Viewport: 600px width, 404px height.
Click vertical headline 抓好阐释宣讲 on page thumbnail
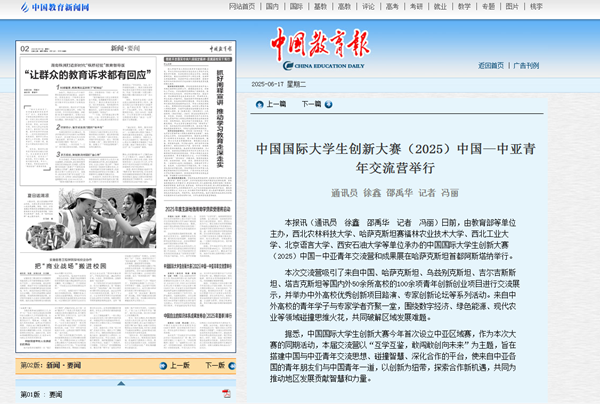pos(220,118)
